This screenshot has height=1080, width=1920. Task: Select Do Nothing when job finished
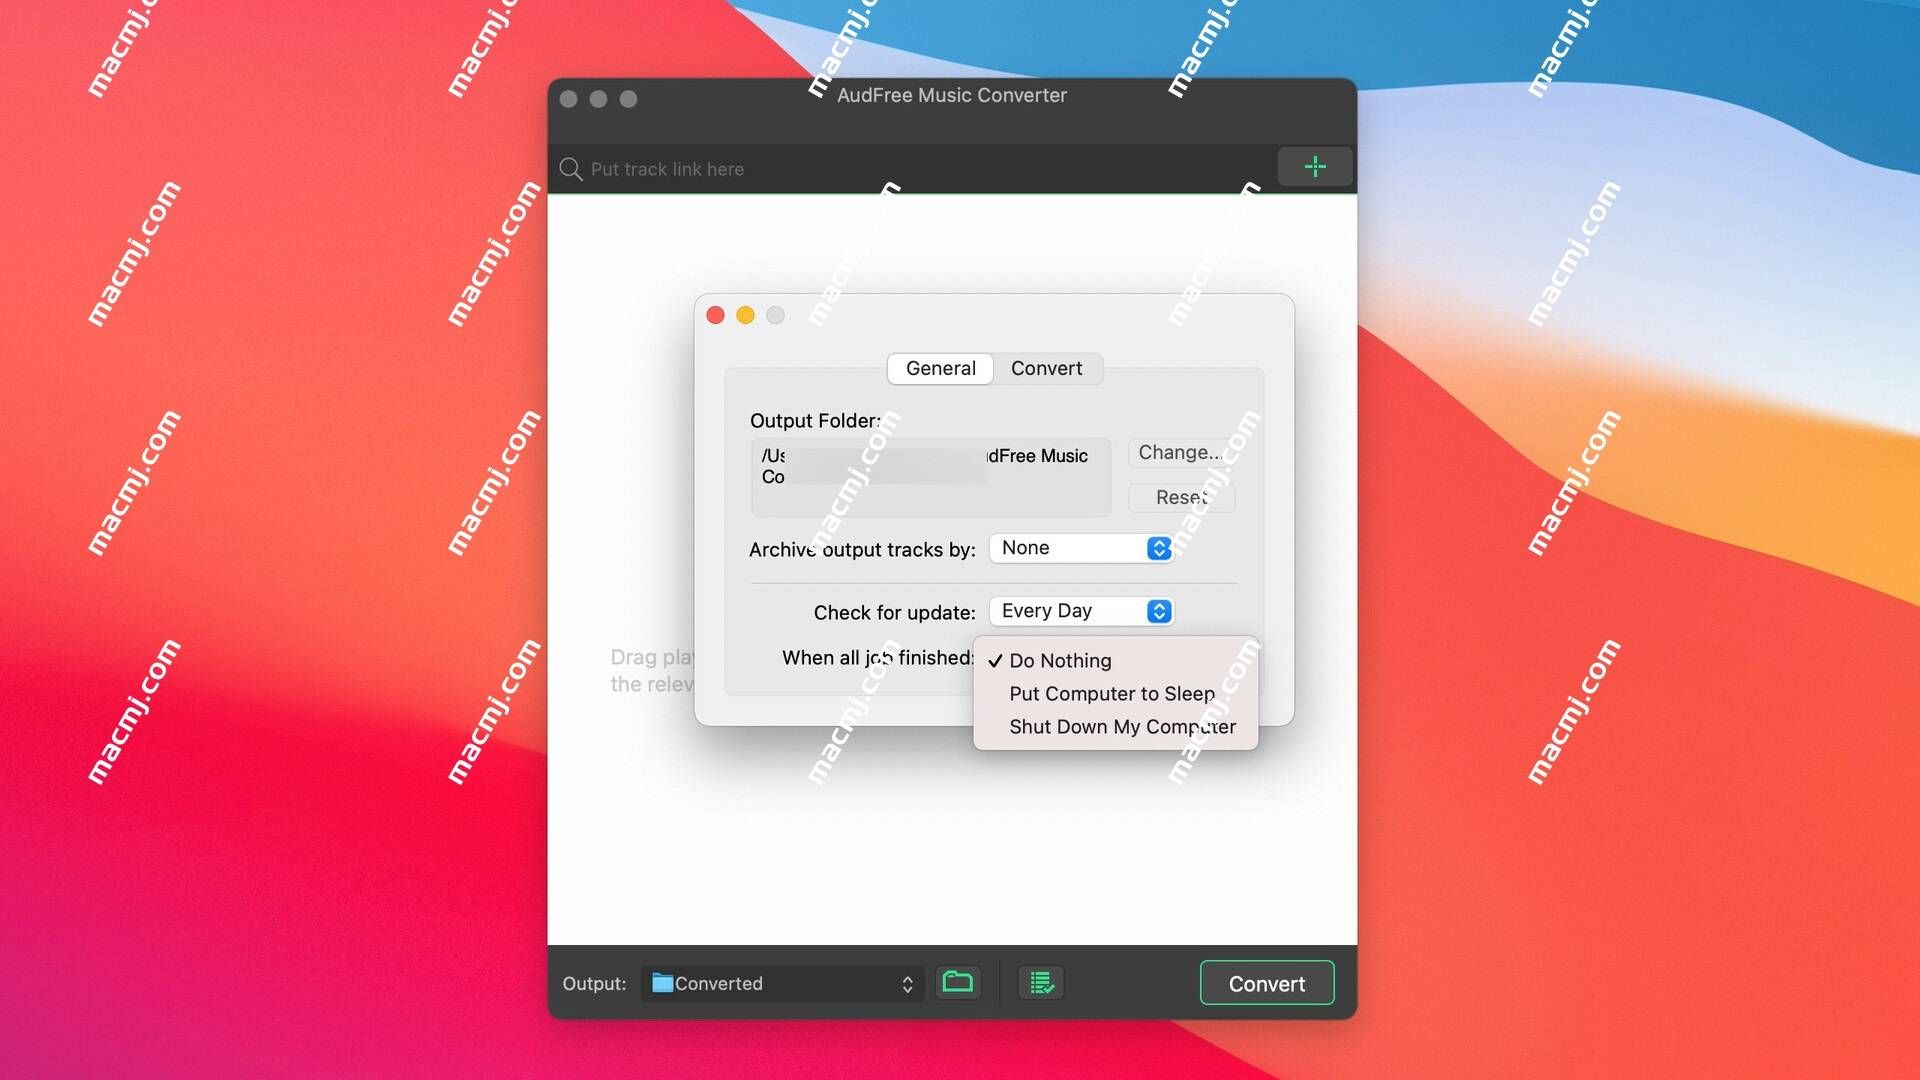coord(1059,659)
